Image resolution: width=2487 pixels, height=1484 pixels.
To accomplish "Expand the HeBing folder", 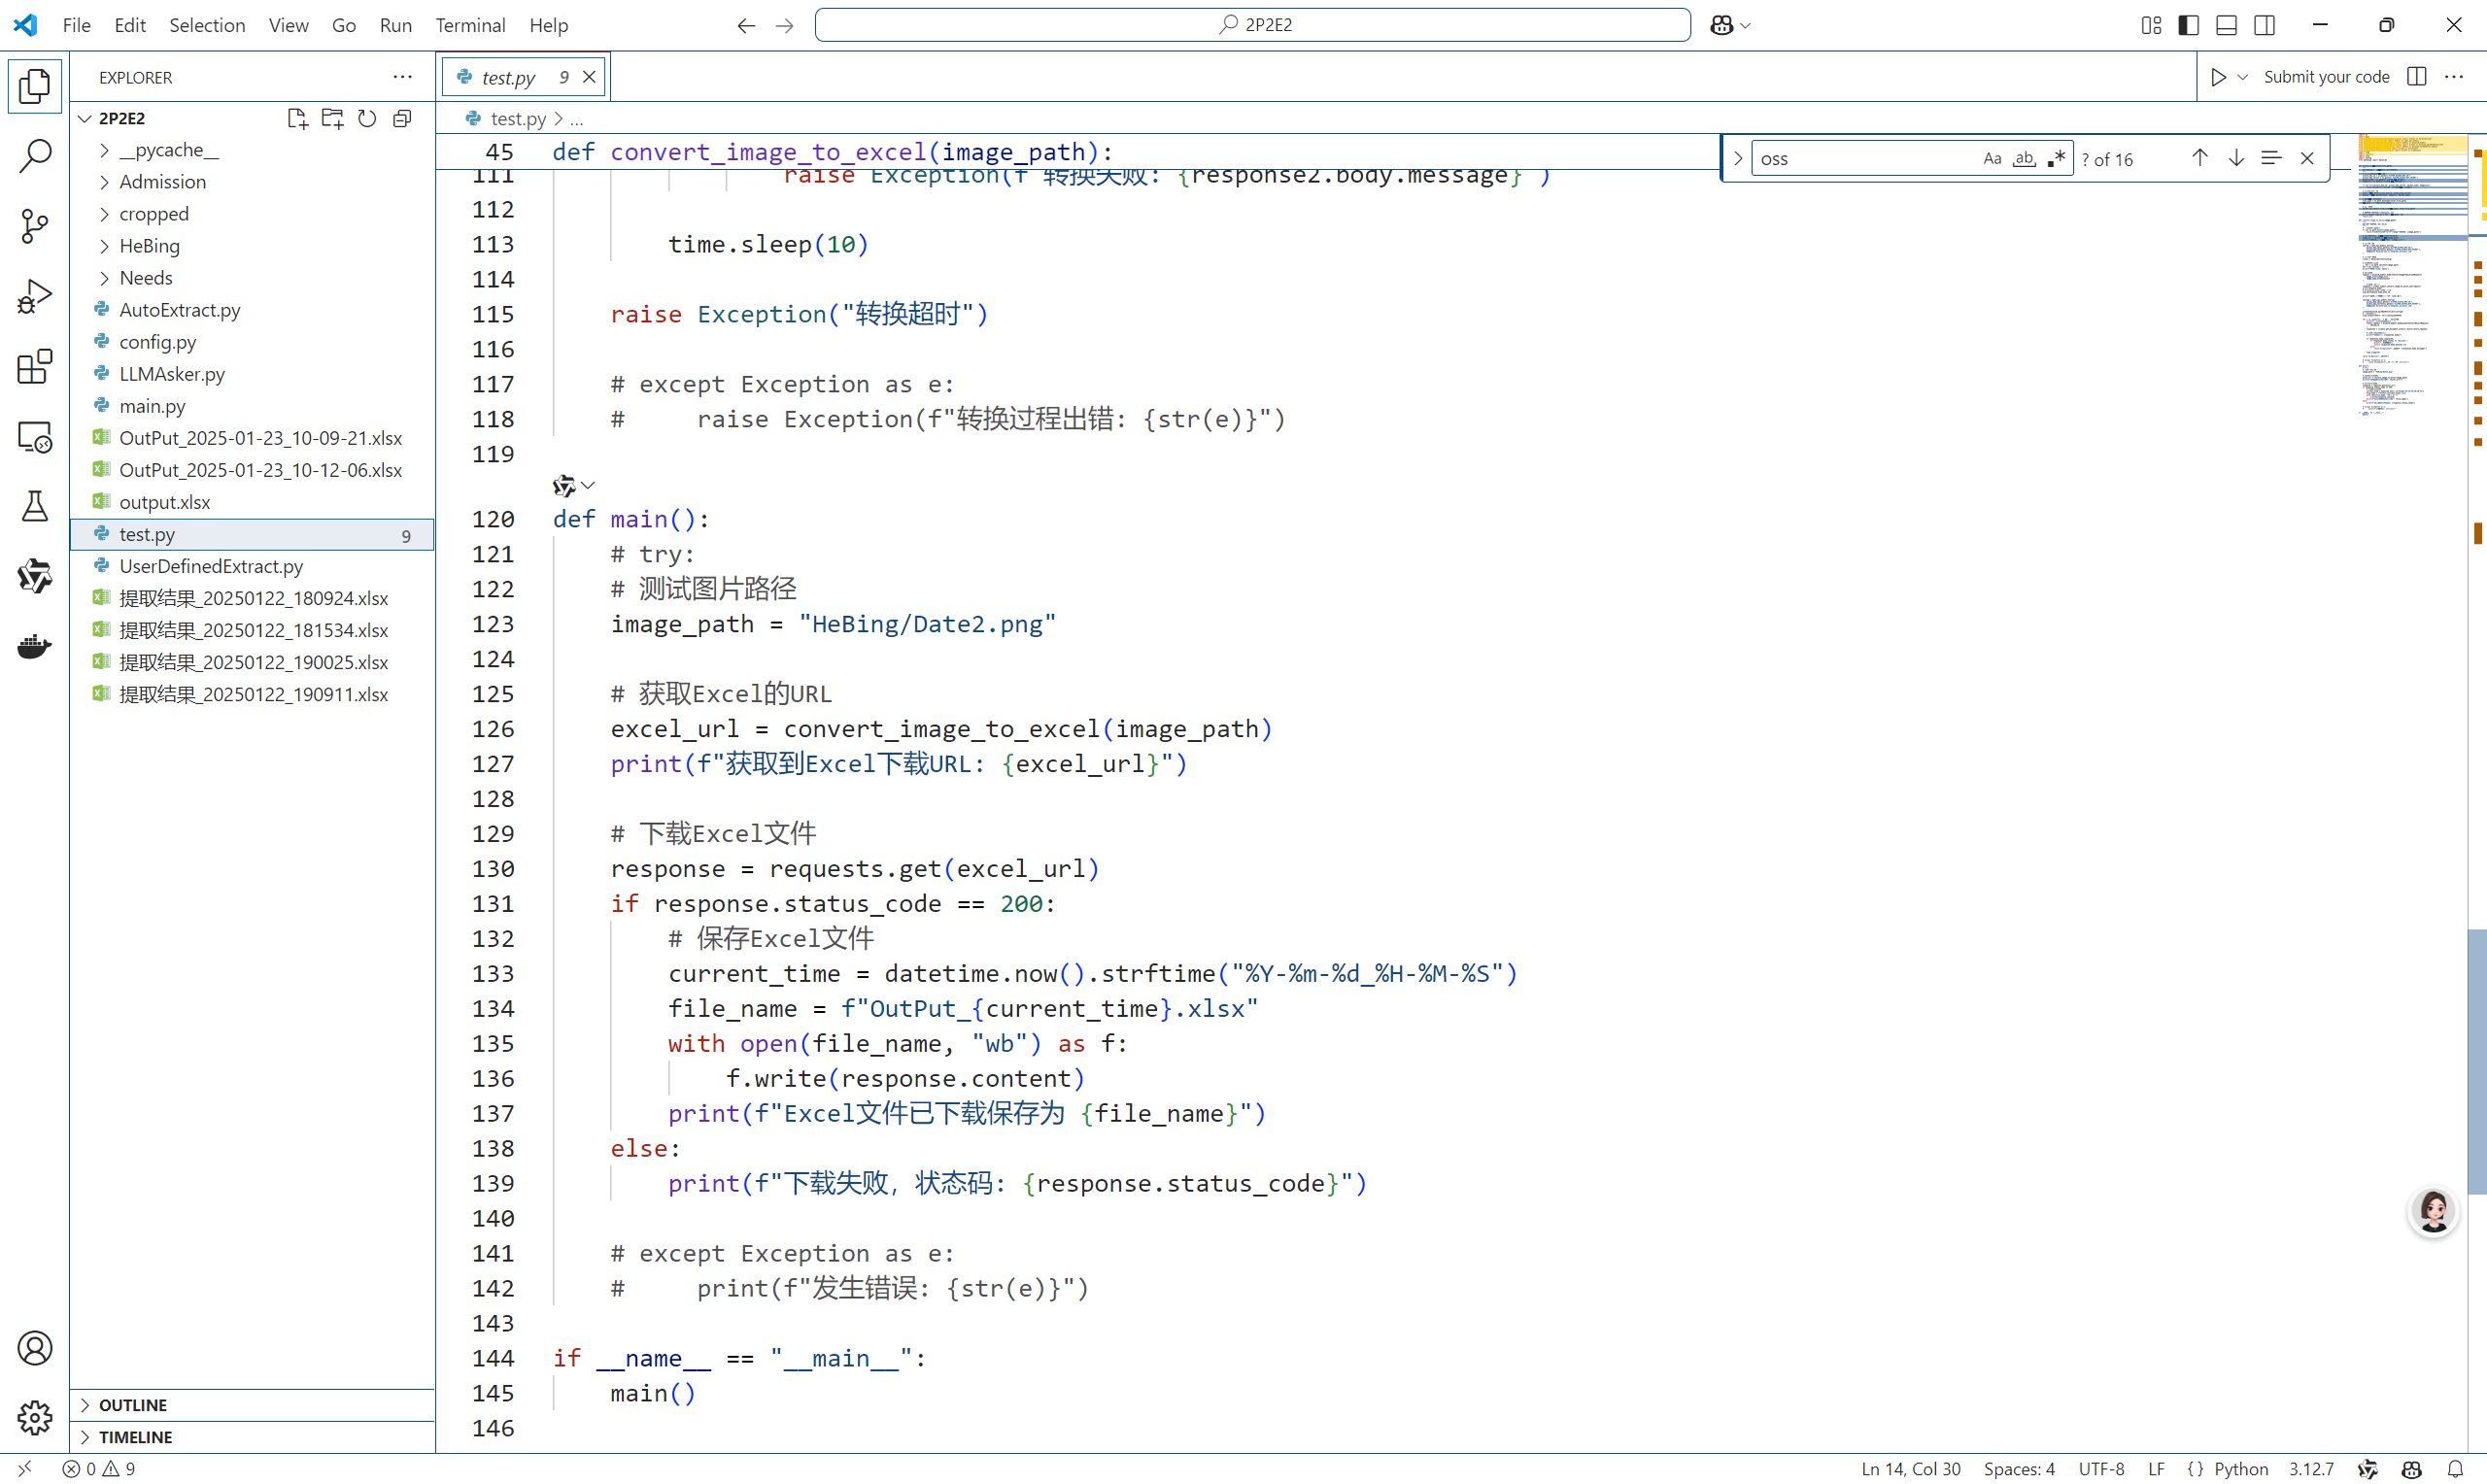I will click(x=149, y=245).
